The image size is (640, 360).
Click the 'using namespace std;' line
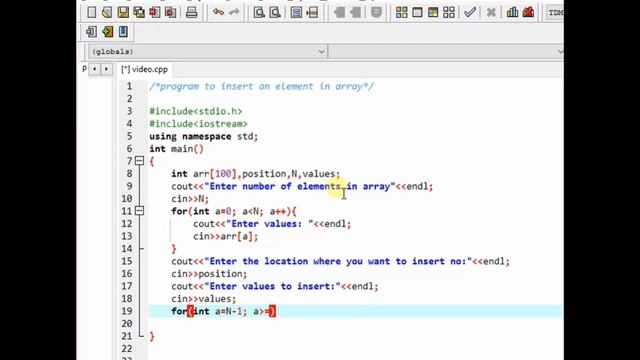click(x=203, y=136)
